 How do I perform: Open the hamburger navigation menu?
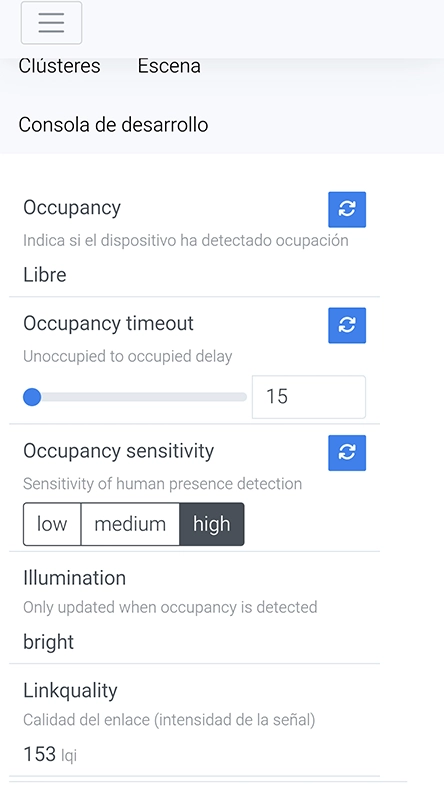tap(51, 23)
